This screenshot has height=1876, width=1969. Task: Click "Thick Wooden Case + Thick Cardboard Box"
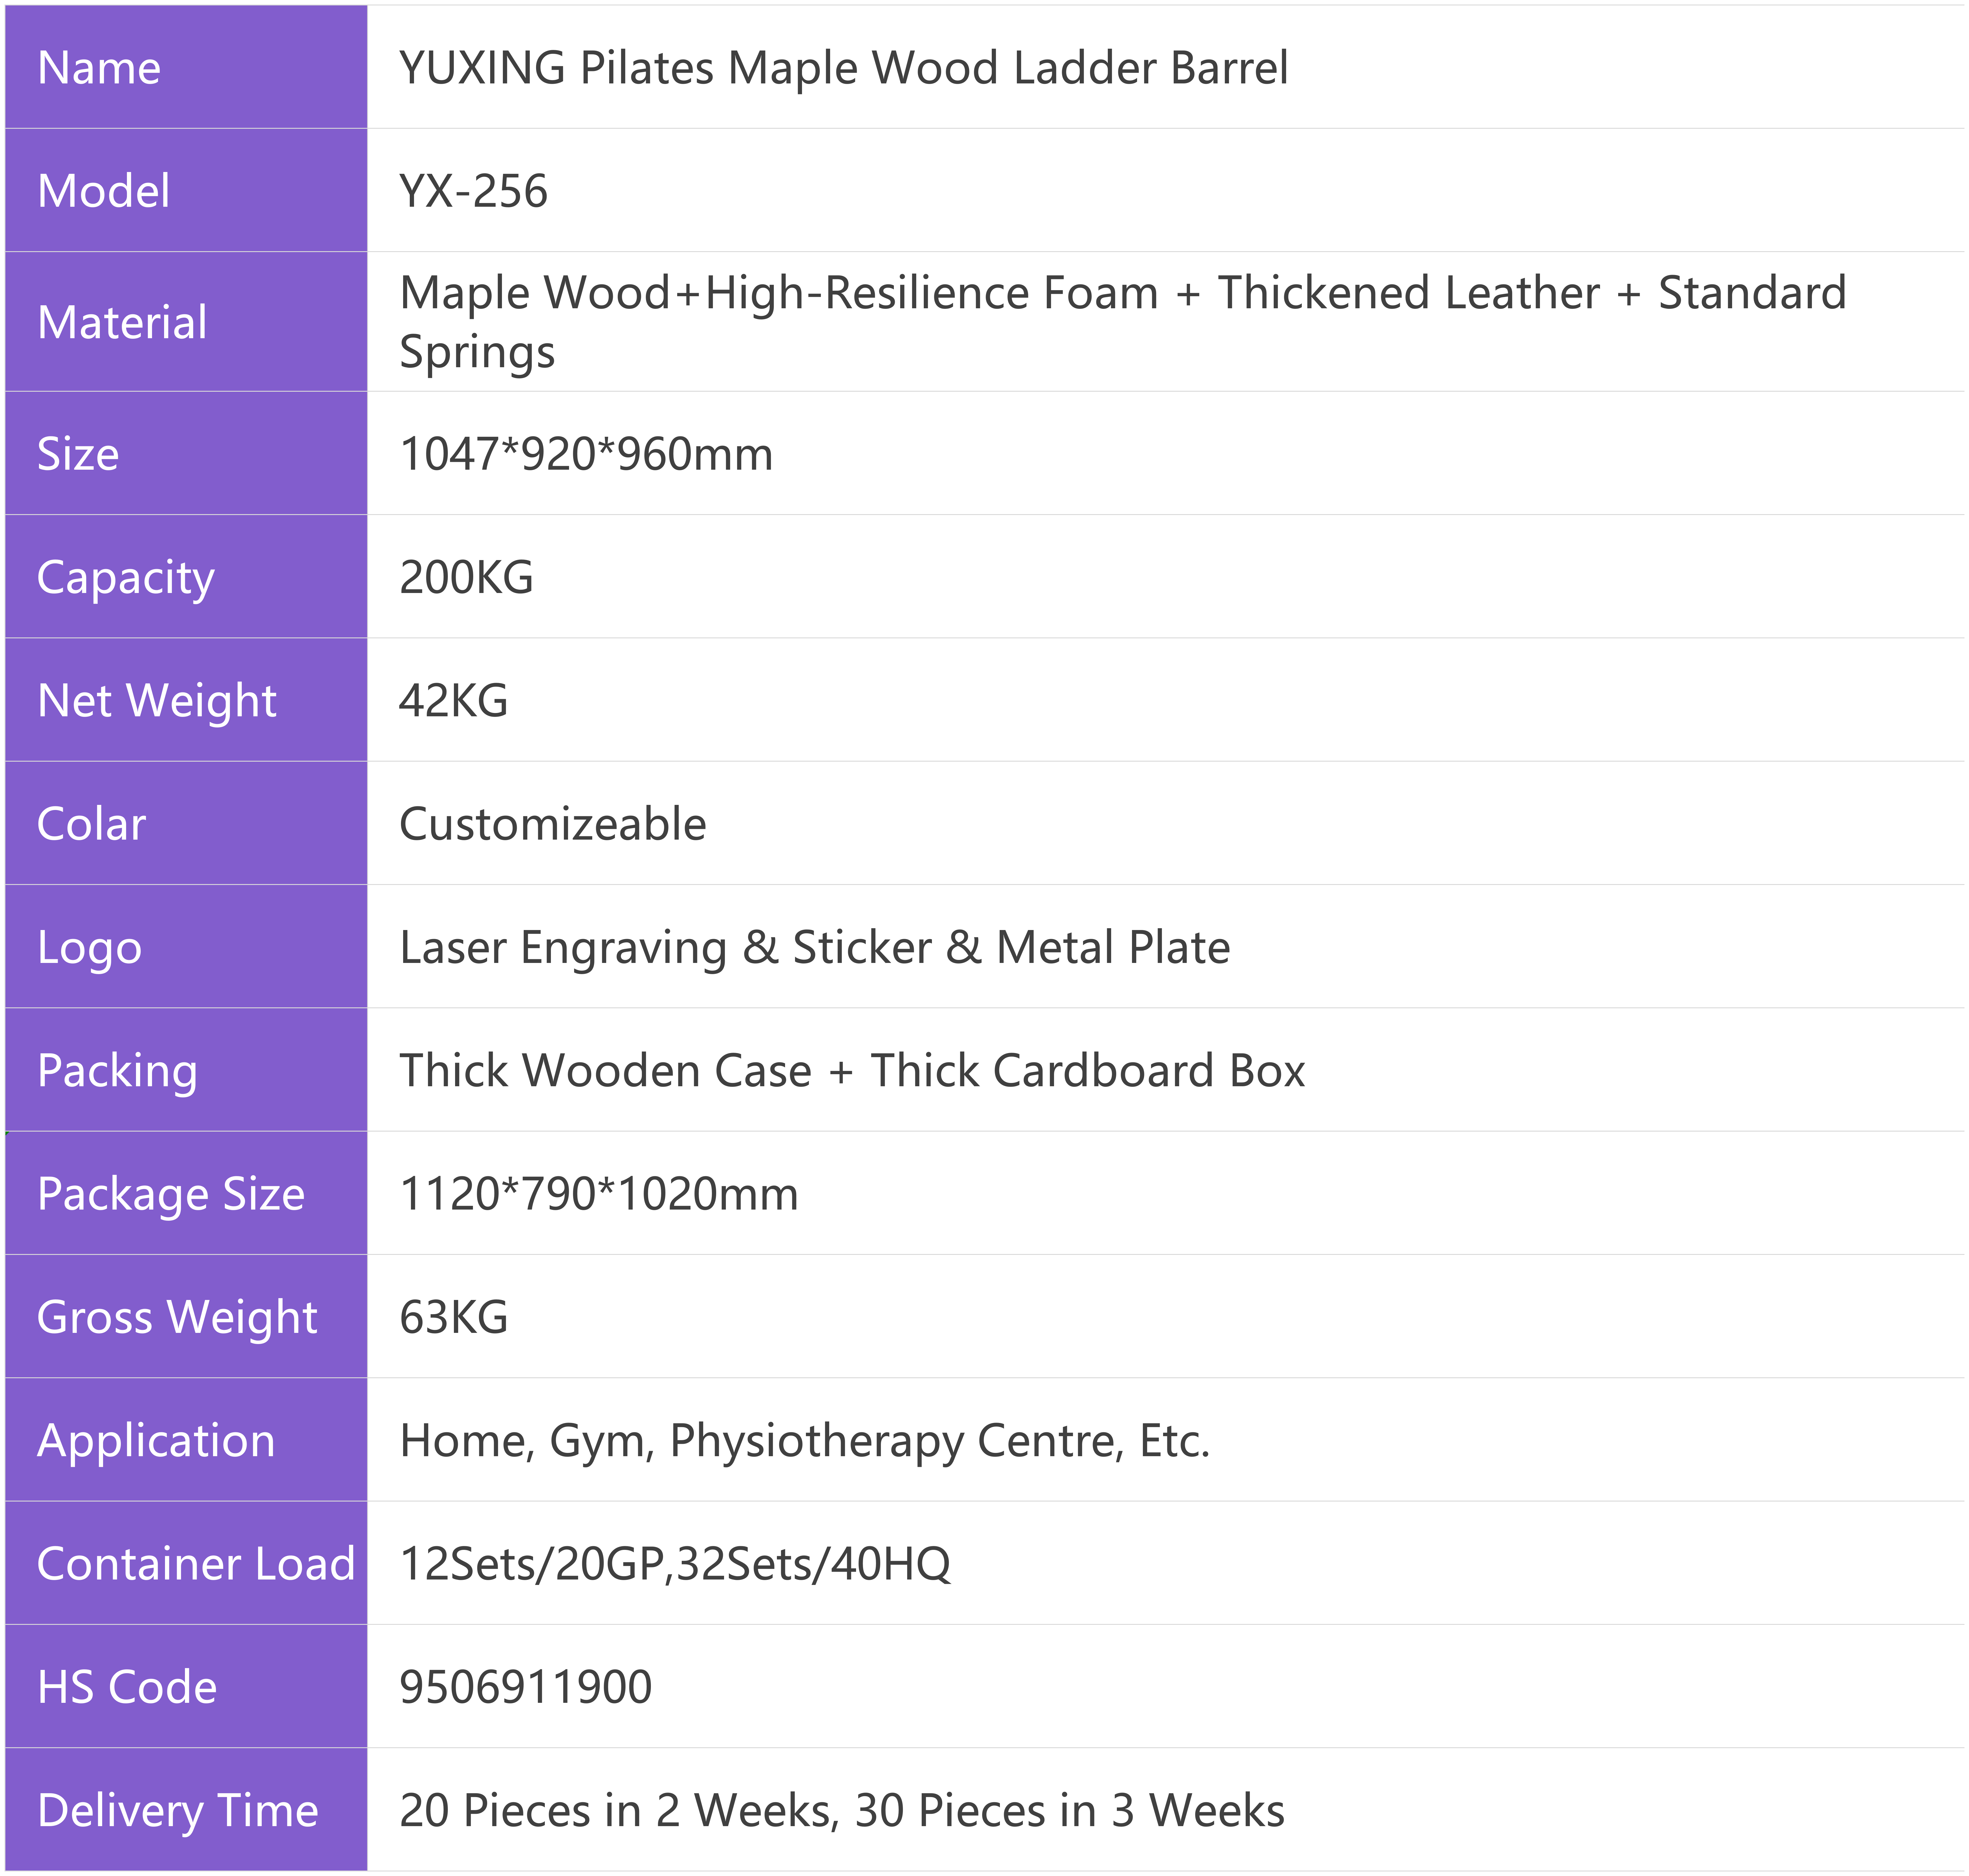click(x=852, y=1070)
